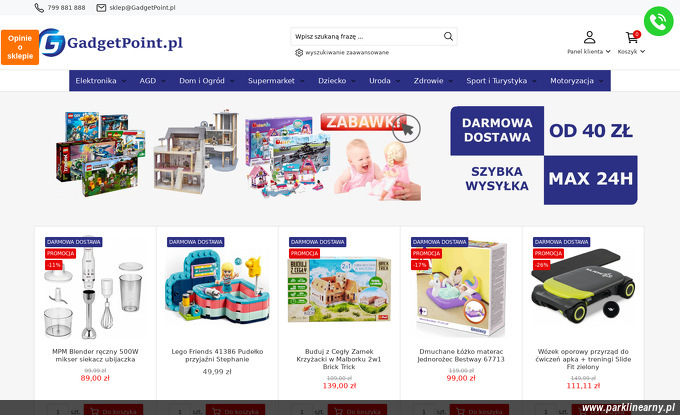Expand the Panel klienta dropdown
Screen dimensions: 680x415
coord(589,52)
